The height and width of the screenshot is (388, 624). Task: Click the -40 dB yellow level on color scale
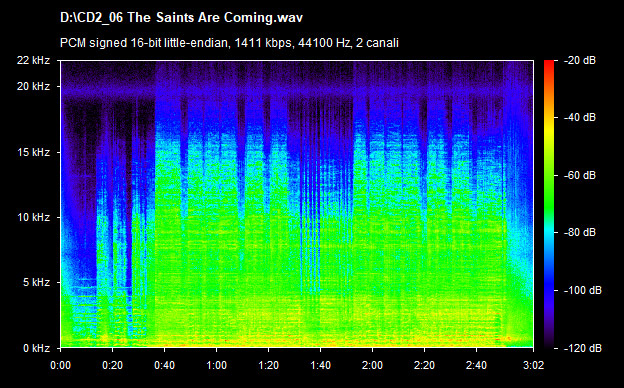point(549,118)
